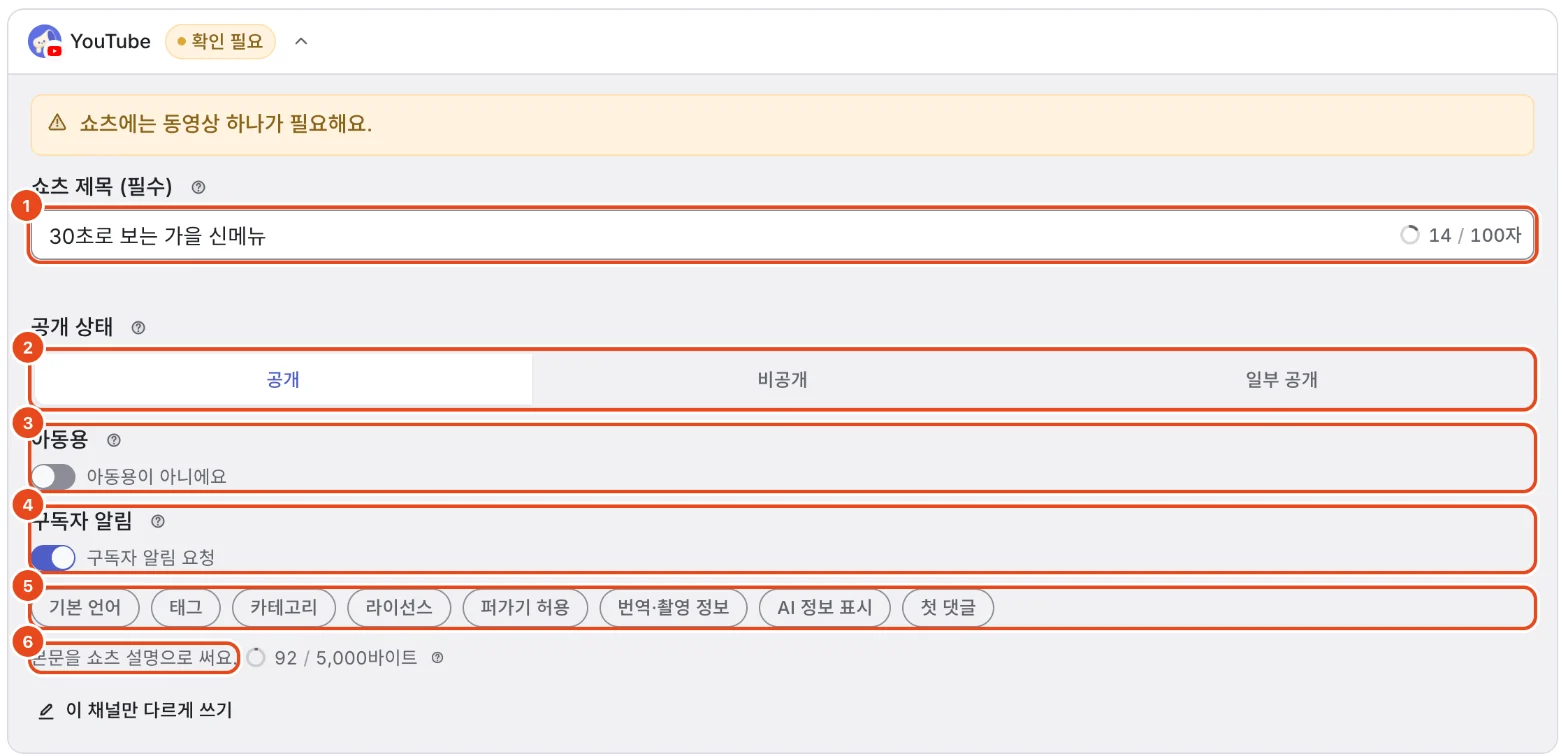Image resolution: width=1568 pixels, height=756 pixels.
Task: Open the AI 정보 표시 option chip
Action: (x=824, y=608)
